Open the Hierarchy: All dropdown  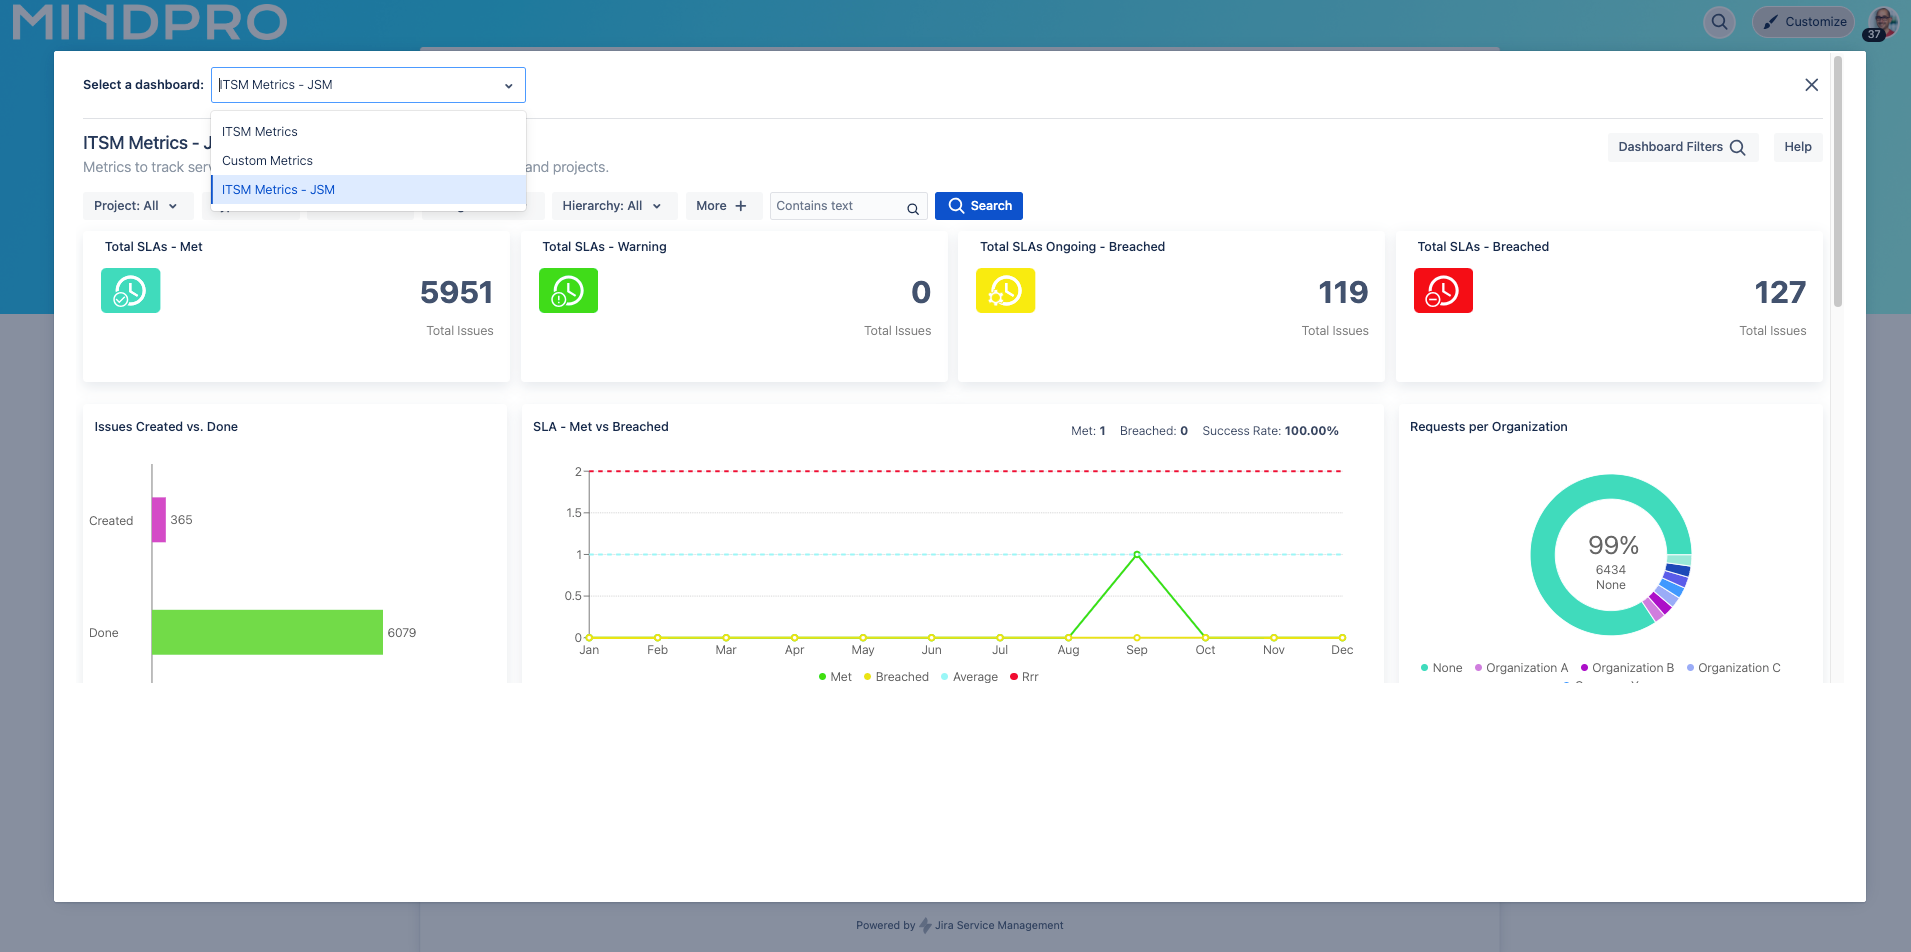tap(613, 205)
